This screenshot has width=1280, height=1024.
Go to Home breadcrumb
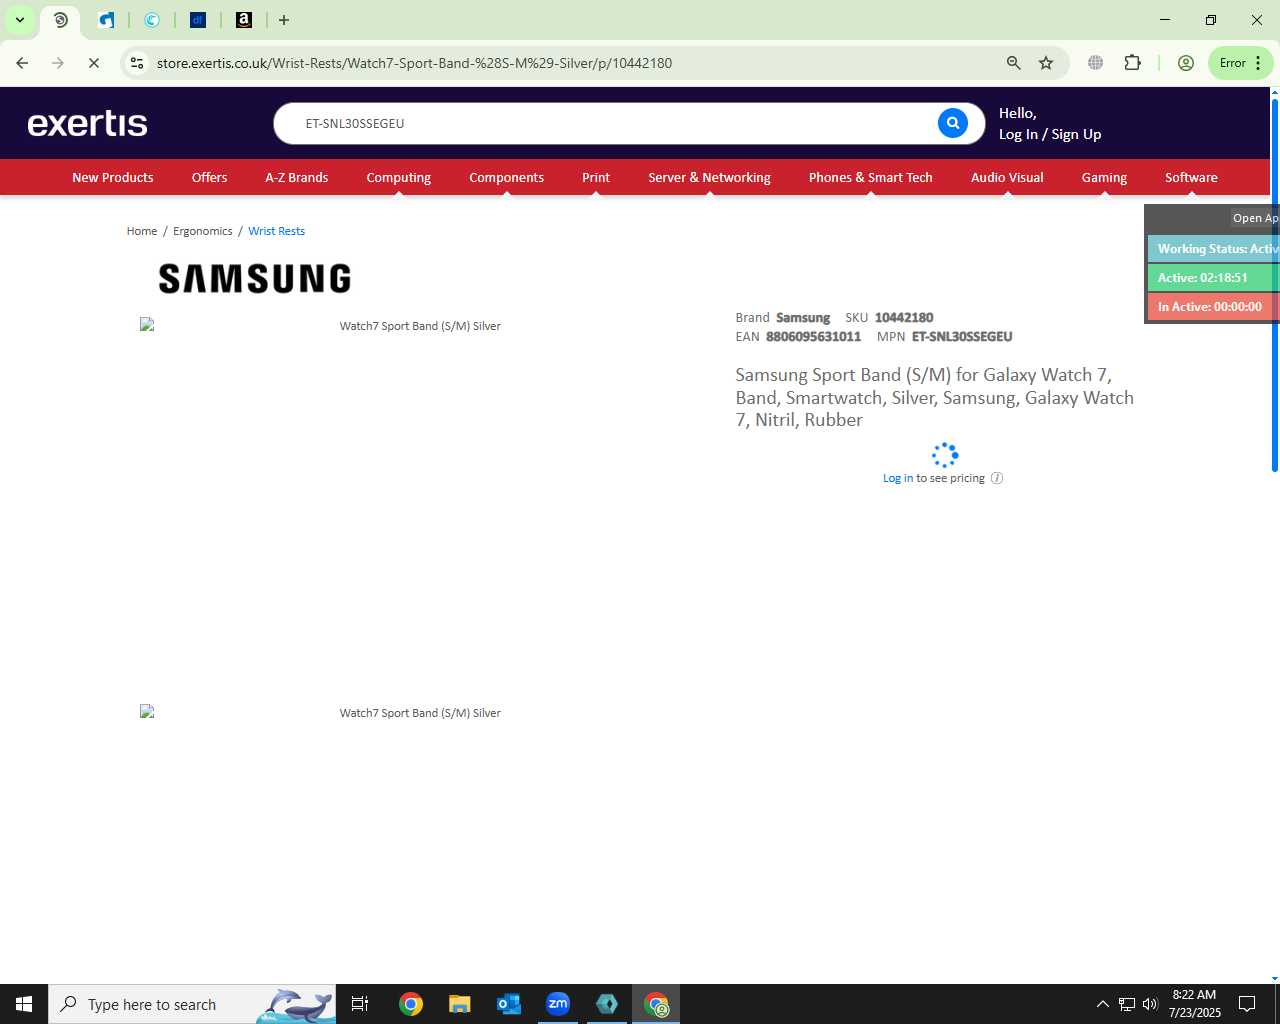pos(142,231)
